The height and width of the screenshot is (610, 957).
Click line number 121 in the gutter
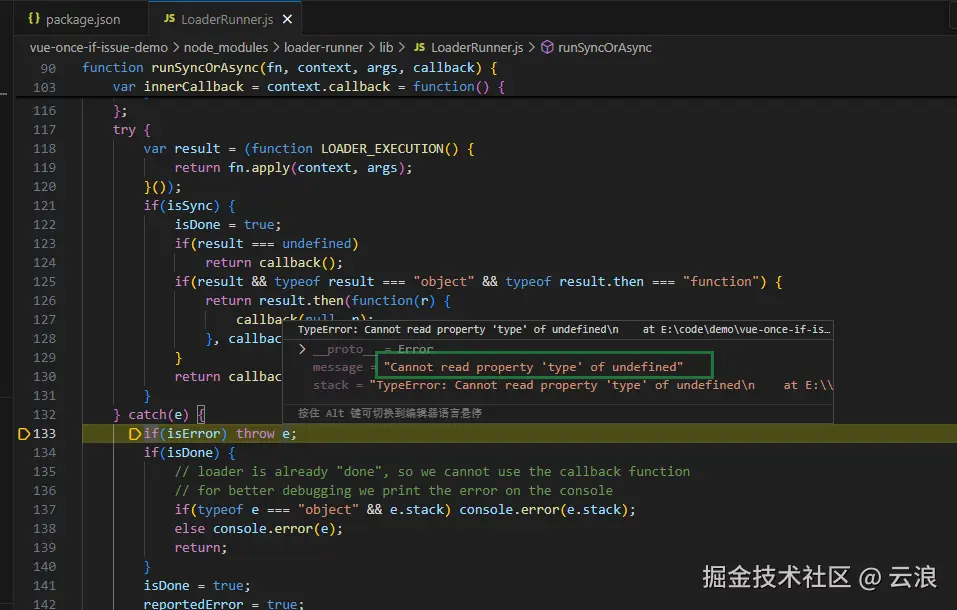pyautogui.click(x=45, y=205)
